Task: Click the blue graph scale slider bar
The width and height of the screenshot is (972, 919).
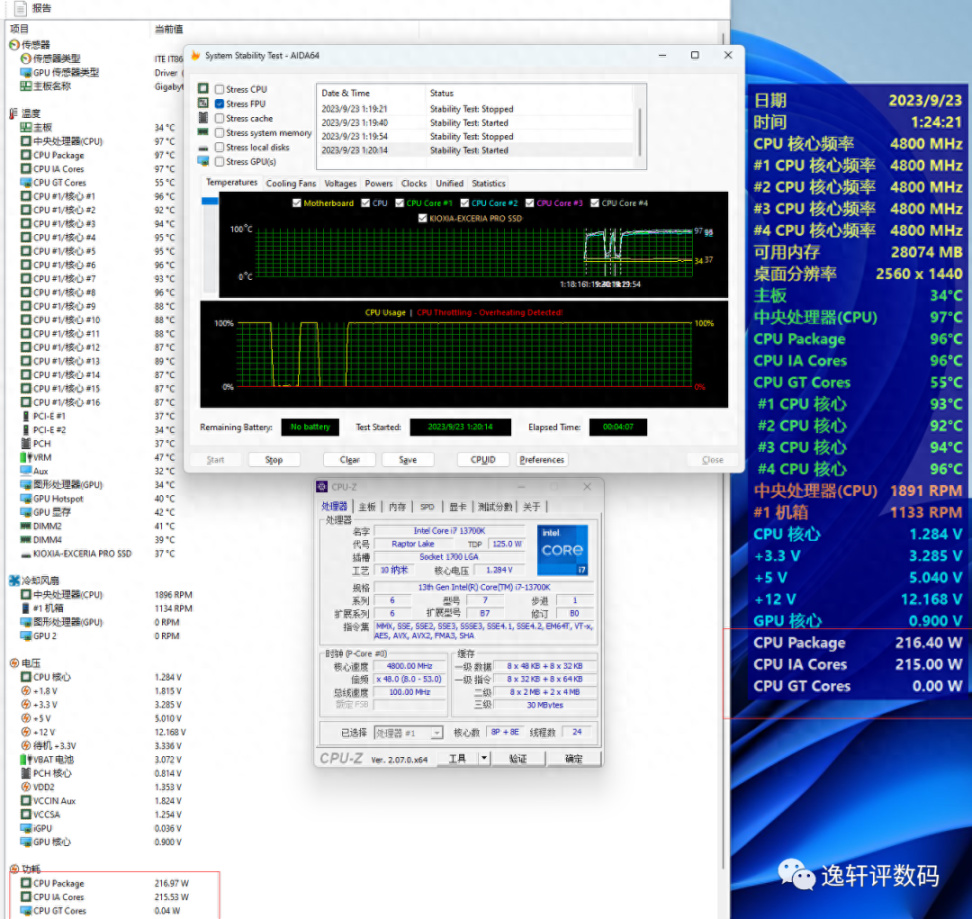Action: [209, 202]
